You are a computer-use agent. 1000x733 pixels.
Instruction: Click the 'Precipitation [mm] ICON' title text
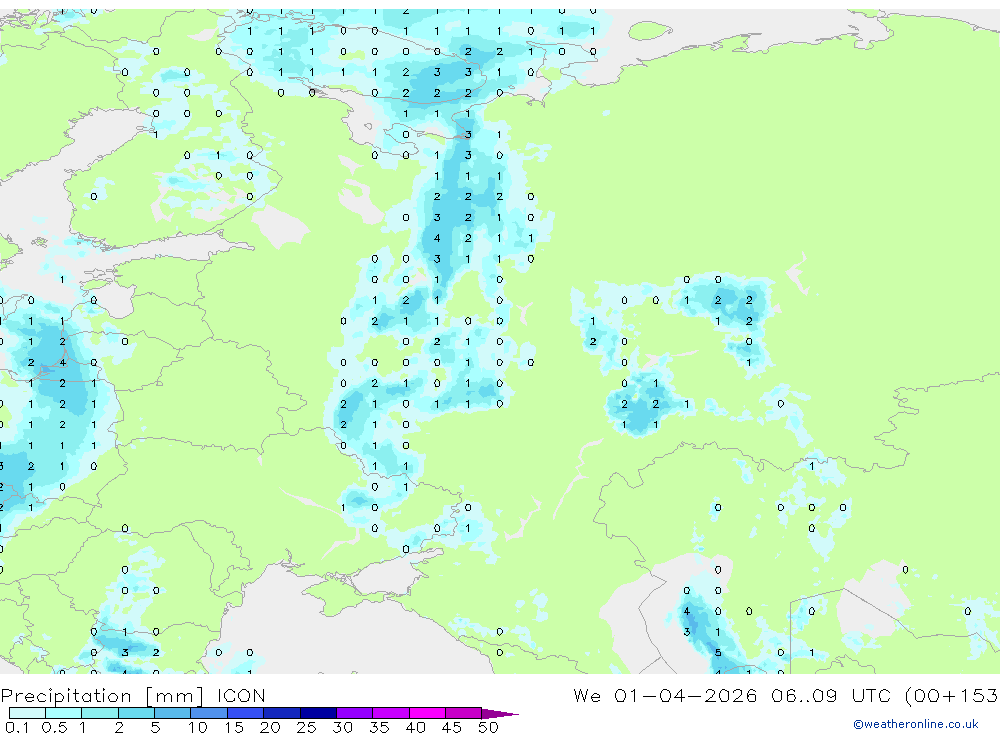133,696
